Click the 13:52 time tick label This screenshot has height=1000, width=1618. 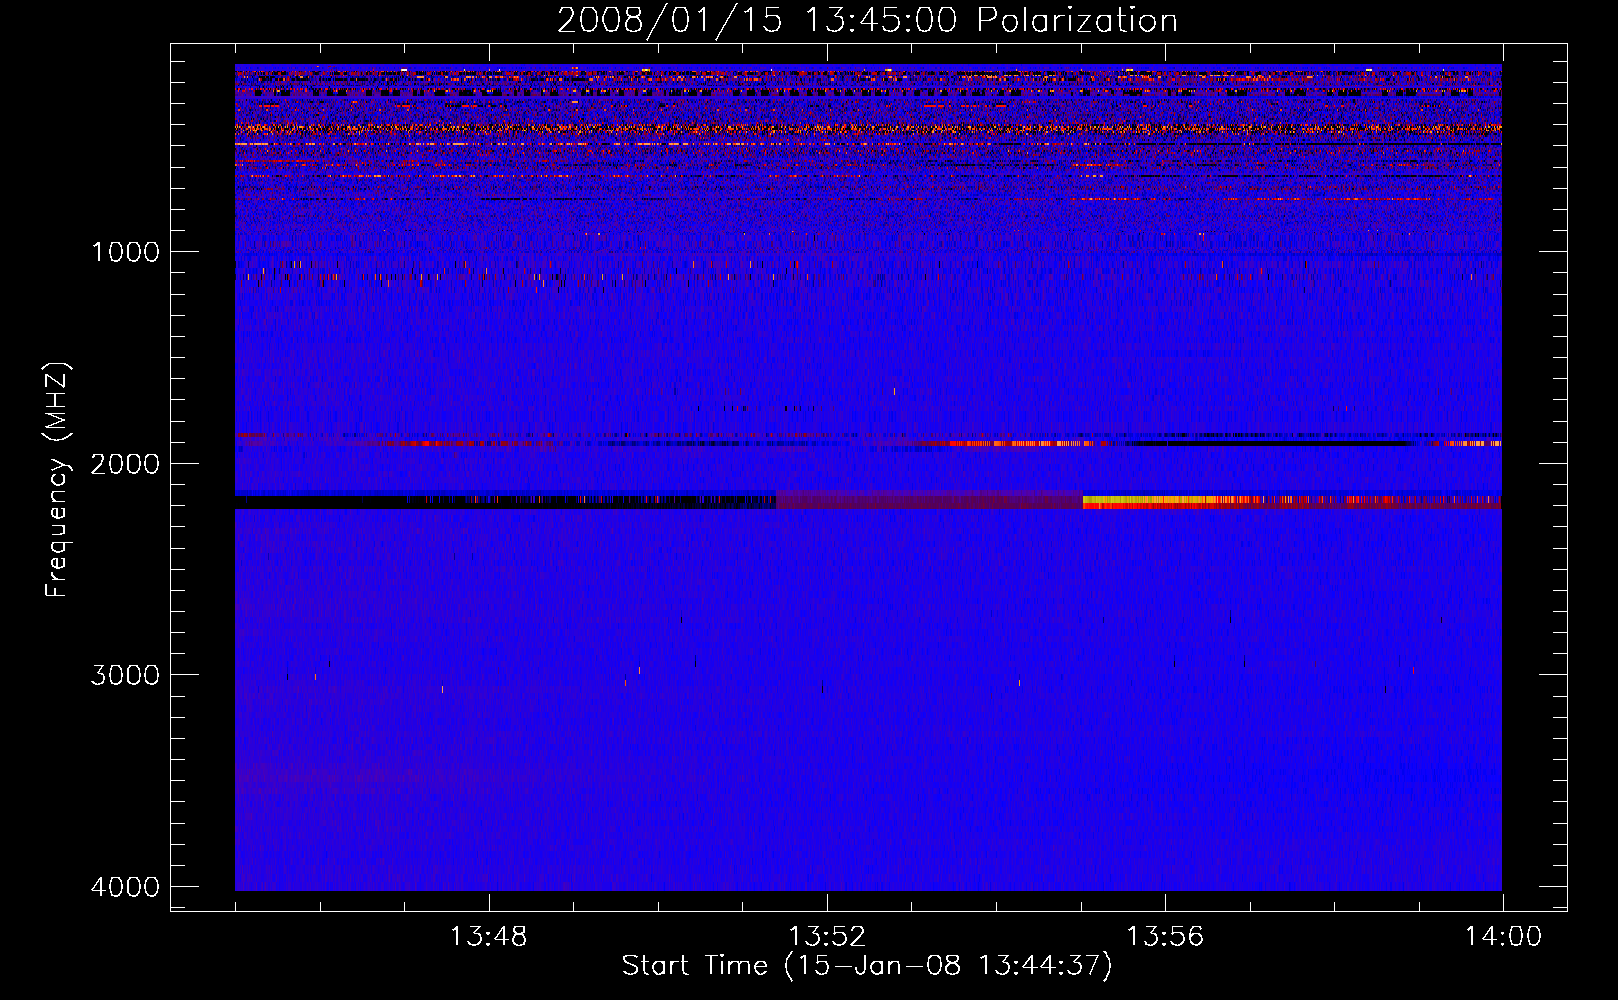coord(827,937)
